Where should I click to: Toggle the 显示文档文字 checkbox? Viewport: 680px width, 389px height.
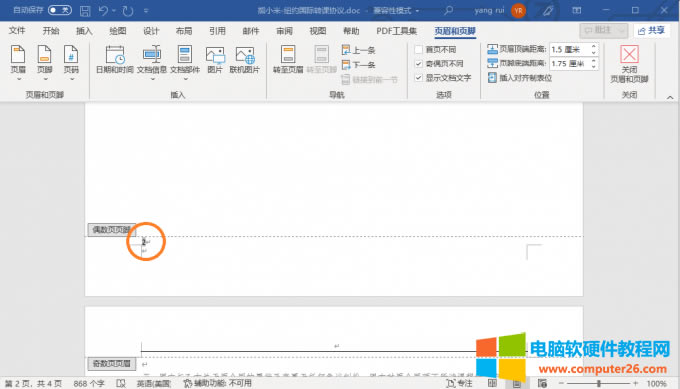click(x=418, y=78)
